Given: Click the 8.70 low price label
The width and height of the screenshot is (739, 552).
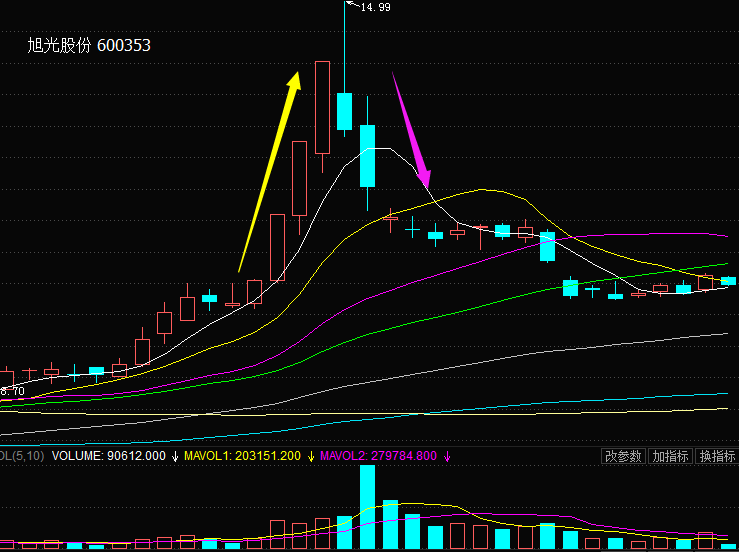Looking at the screenshot, I should (x=12, y=391).
